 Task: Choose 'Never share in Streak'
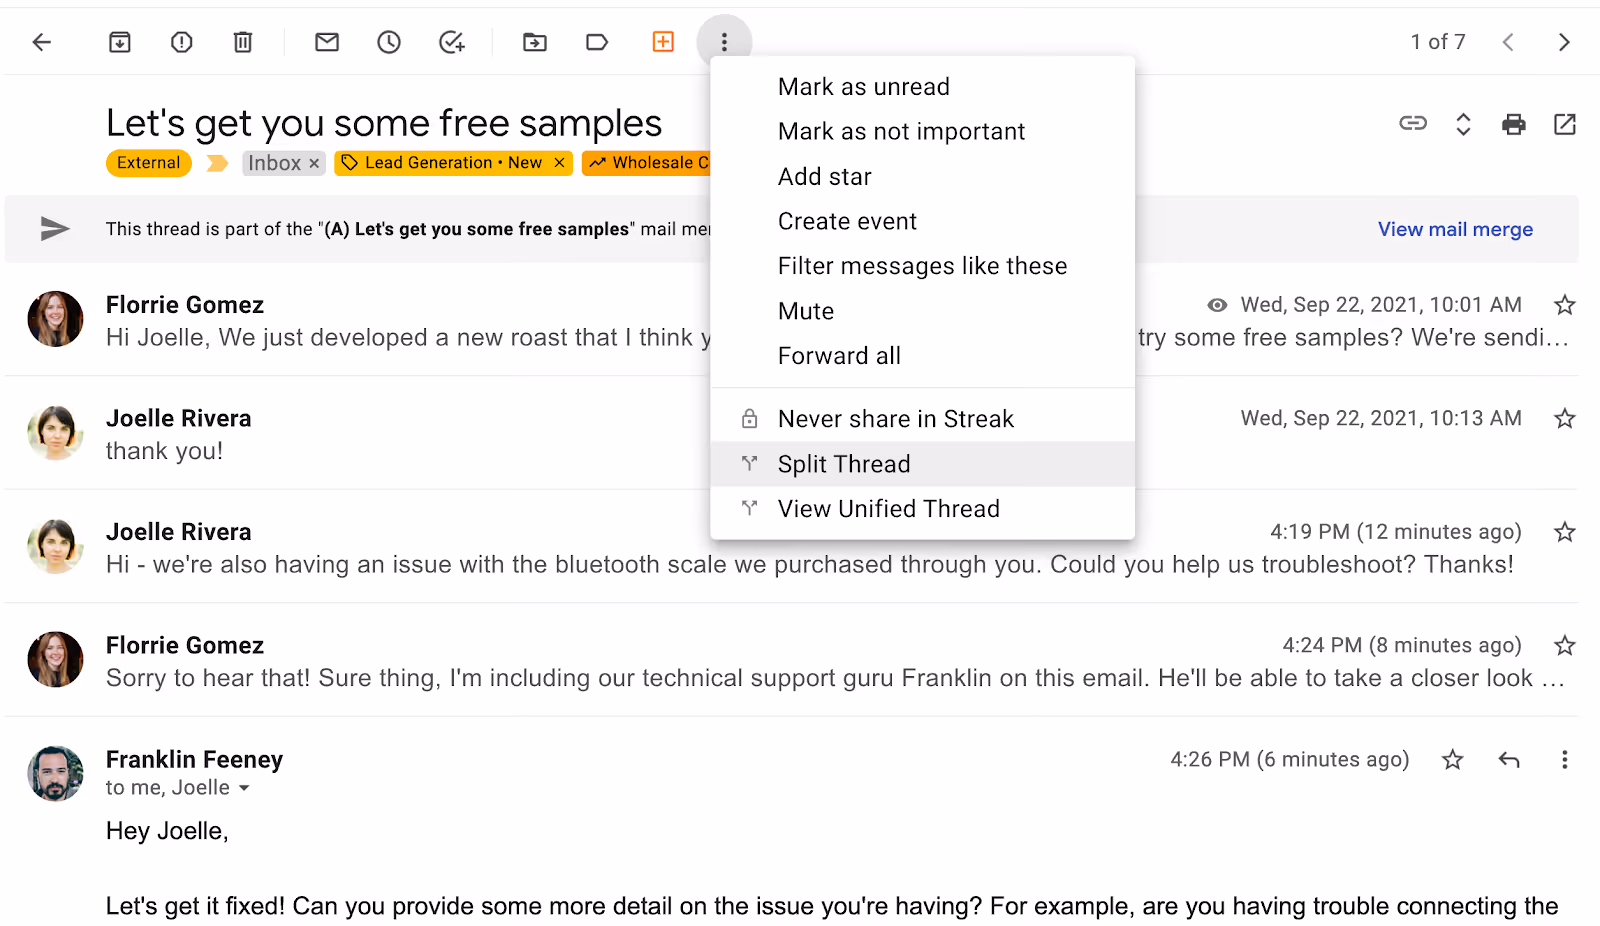922,419
